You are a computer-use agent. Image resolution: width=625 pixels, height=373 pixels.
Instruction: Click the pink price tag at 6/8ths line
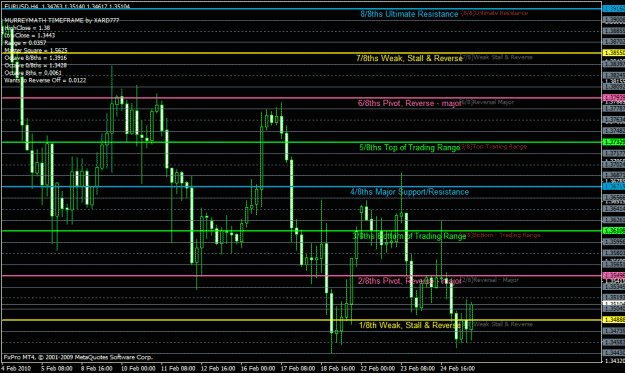click(x=613, y=98)
